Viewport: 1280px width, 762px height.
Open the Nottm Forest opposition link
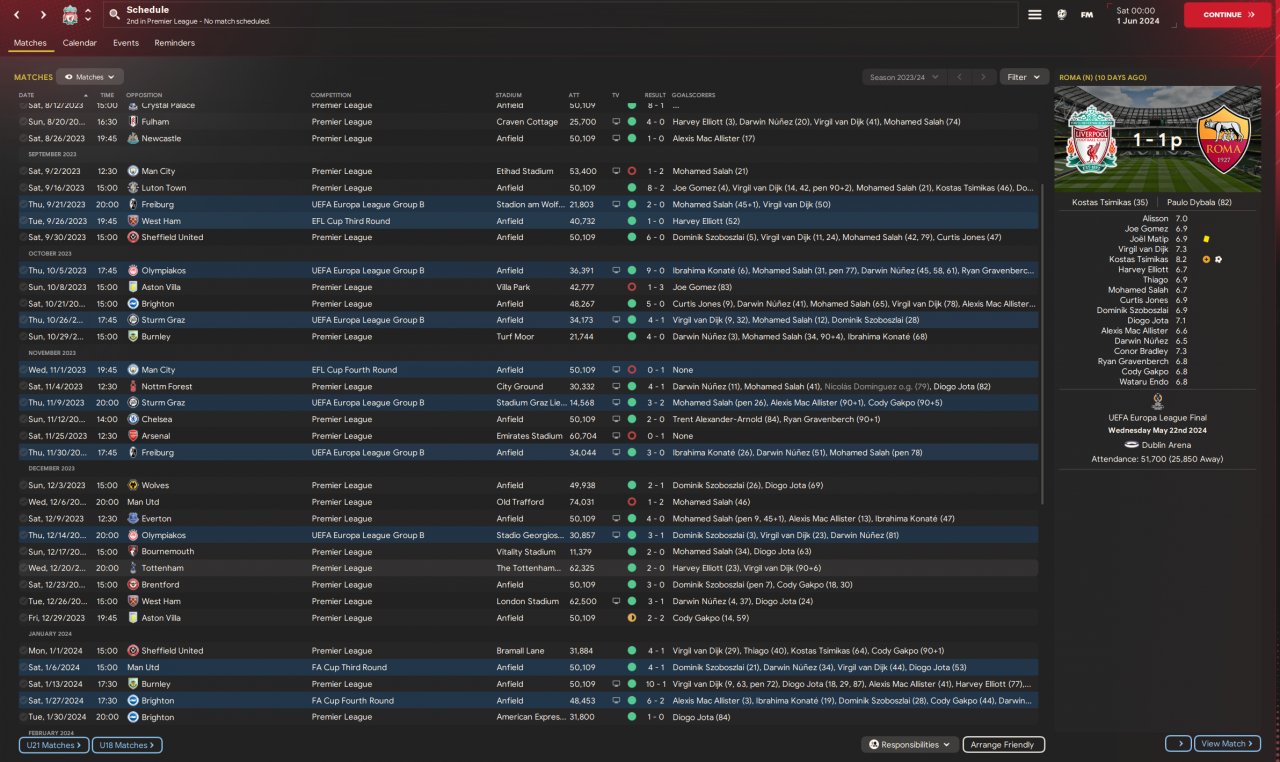[x=167, y=386]
